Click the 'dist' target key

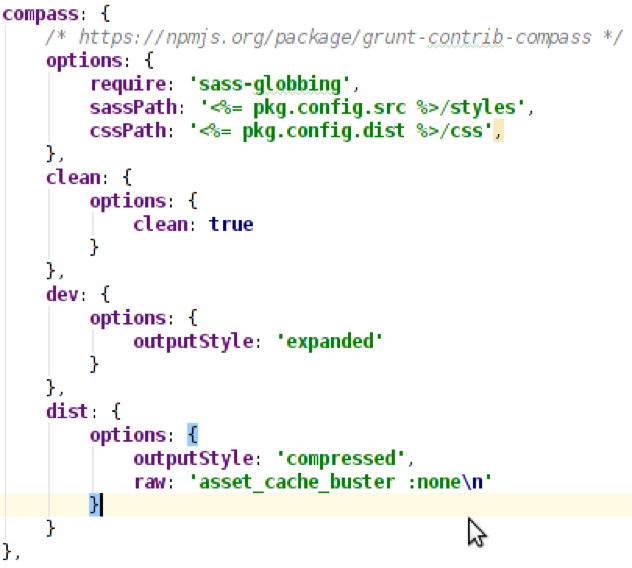click(x=67, y=411)
